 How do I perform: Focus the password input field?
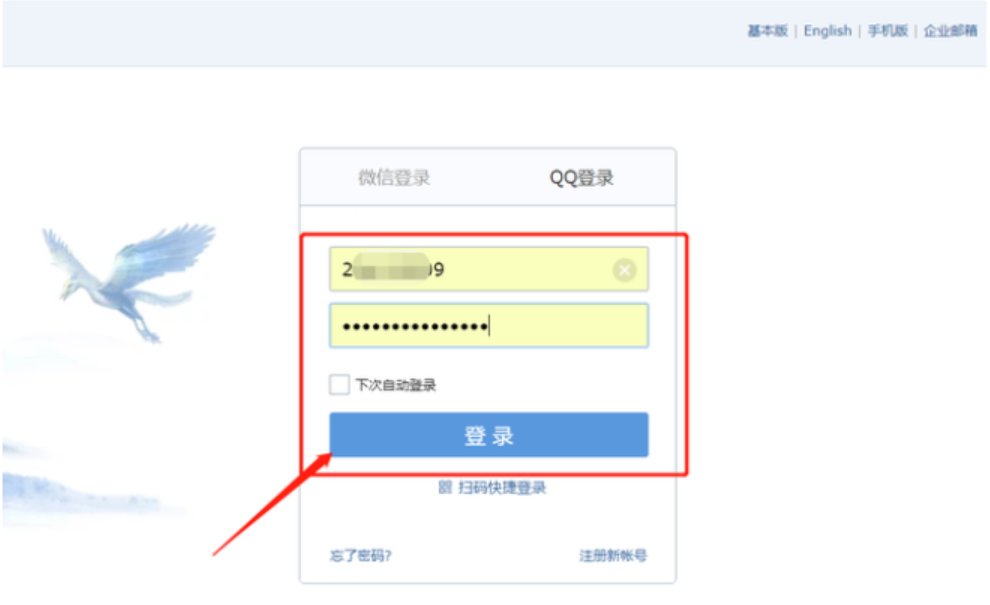click(x=489, y=326)
